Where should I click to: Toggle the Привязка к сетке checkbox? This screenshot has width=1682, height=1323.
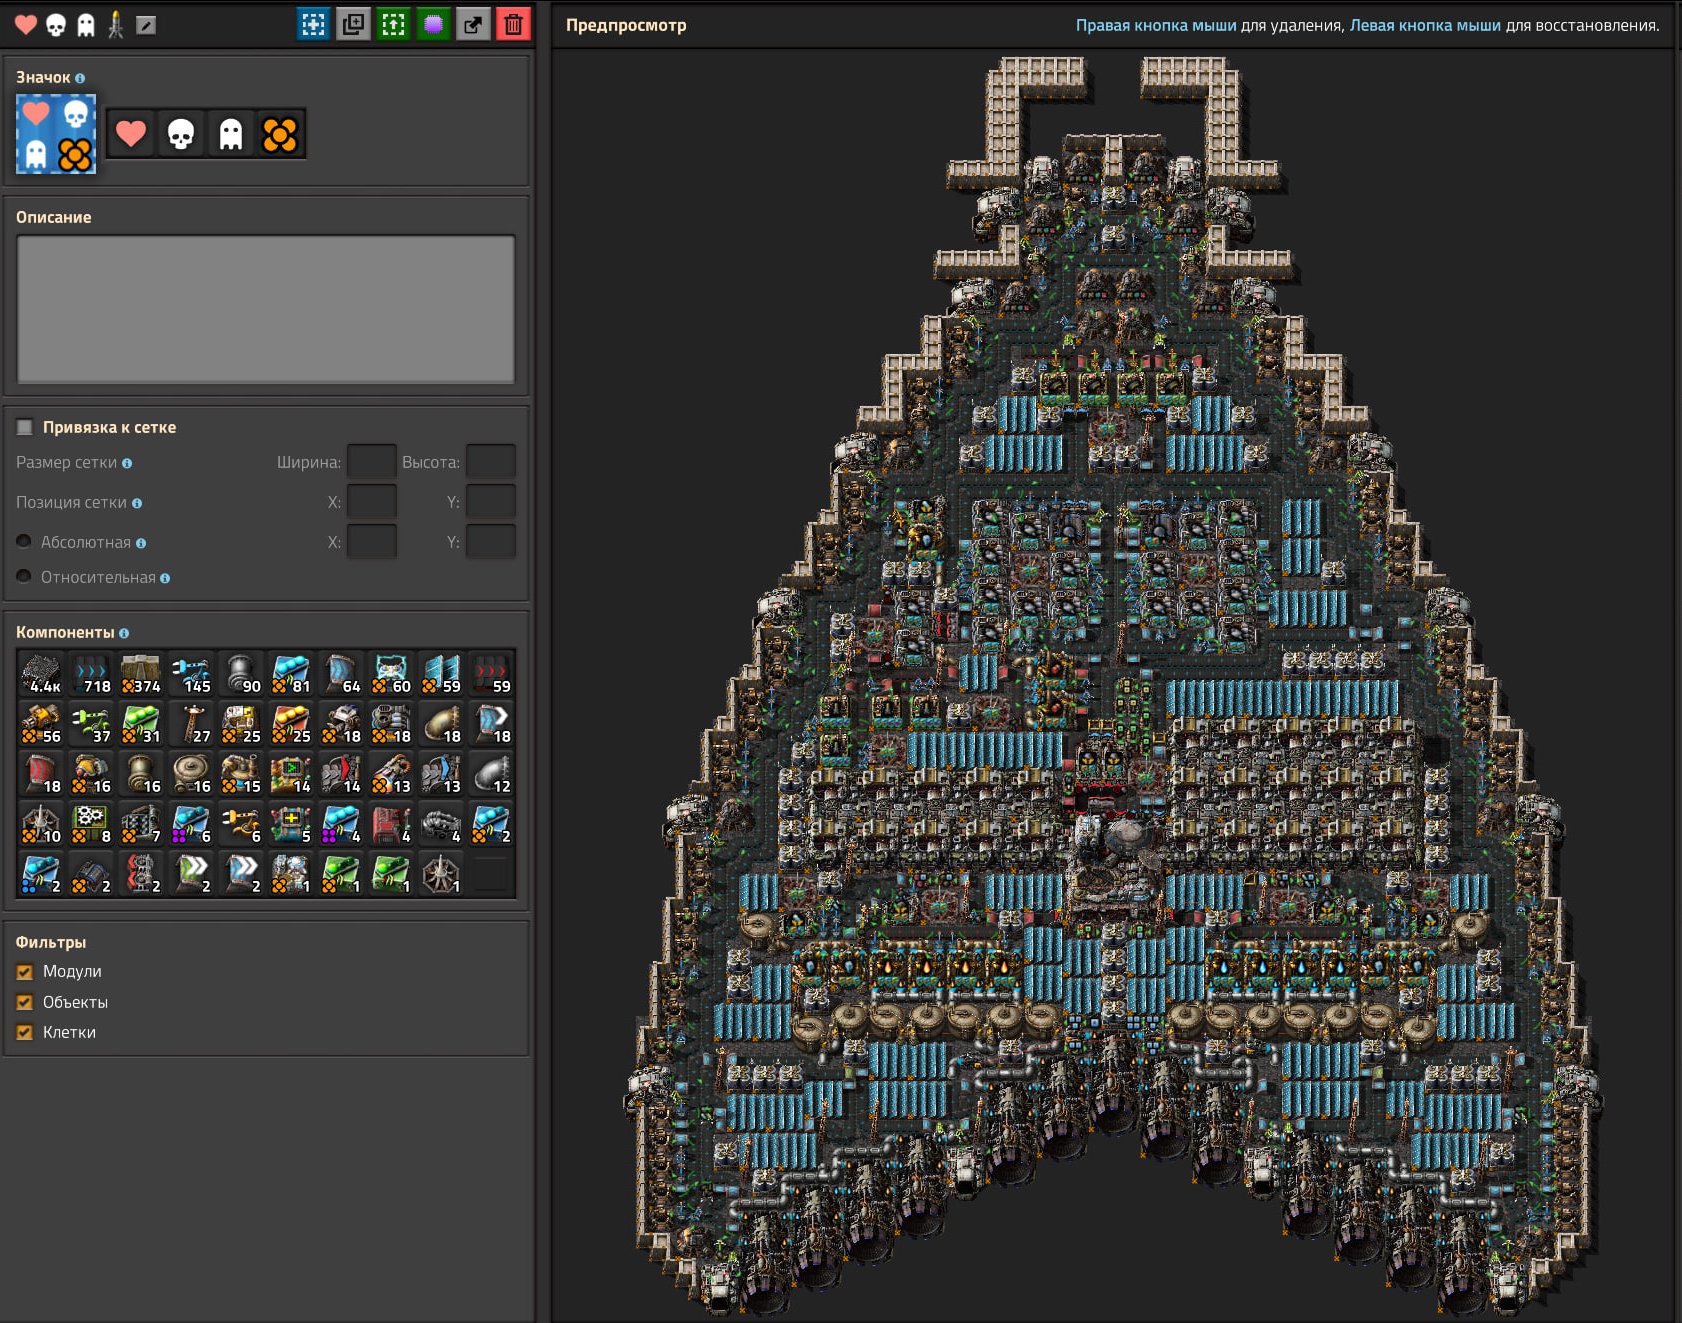[25, 427]
